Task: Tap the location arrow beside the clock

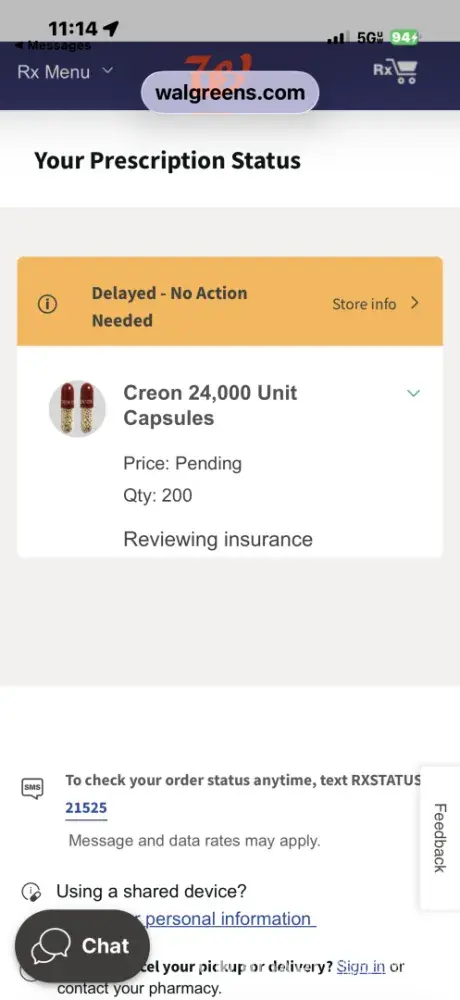Action: (x=110, y=28)
